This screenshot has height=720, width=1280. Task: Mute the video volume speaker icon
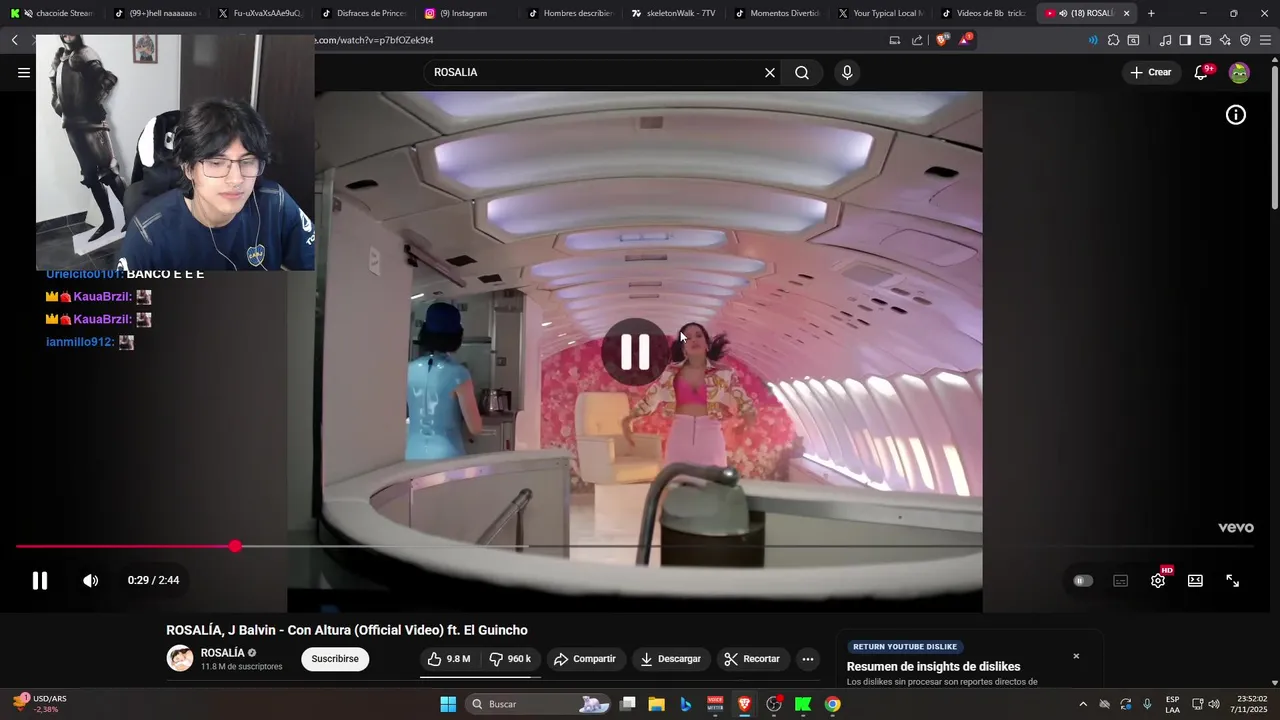point(90,581)
